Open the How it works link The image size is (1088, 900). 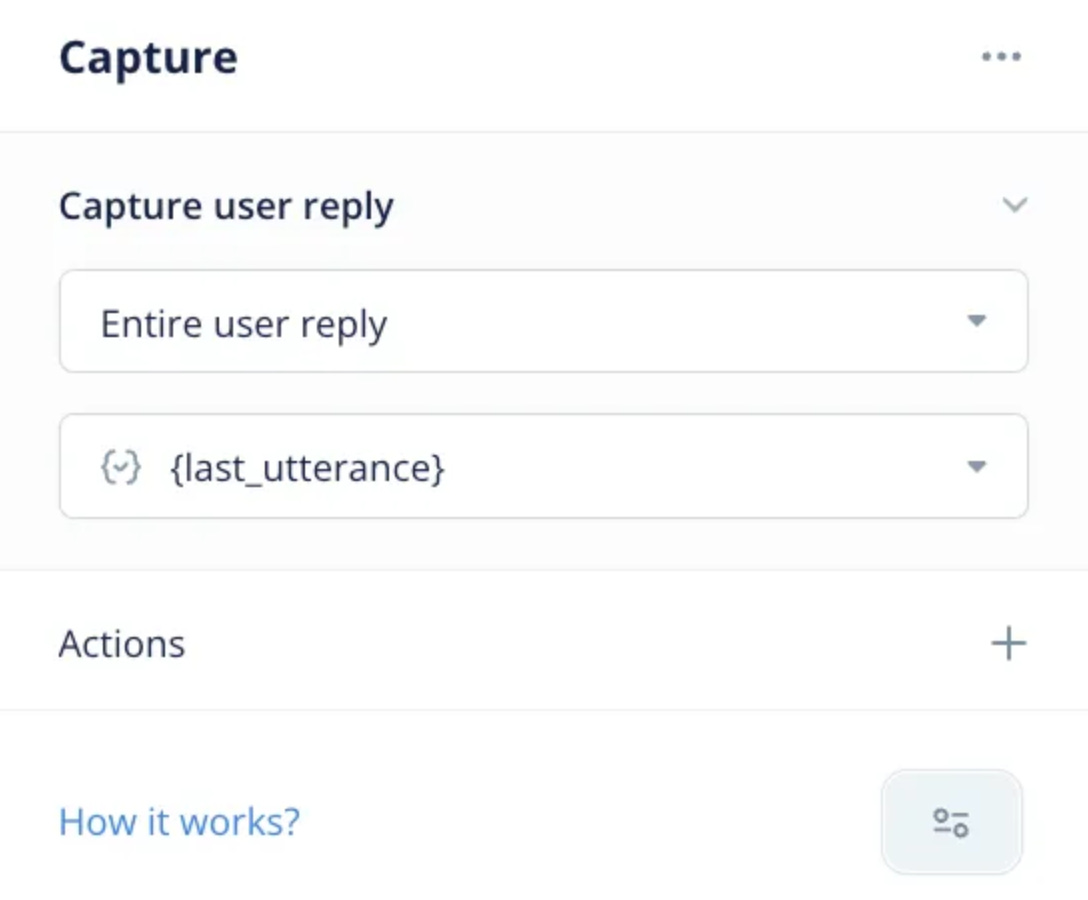(178, 822)
